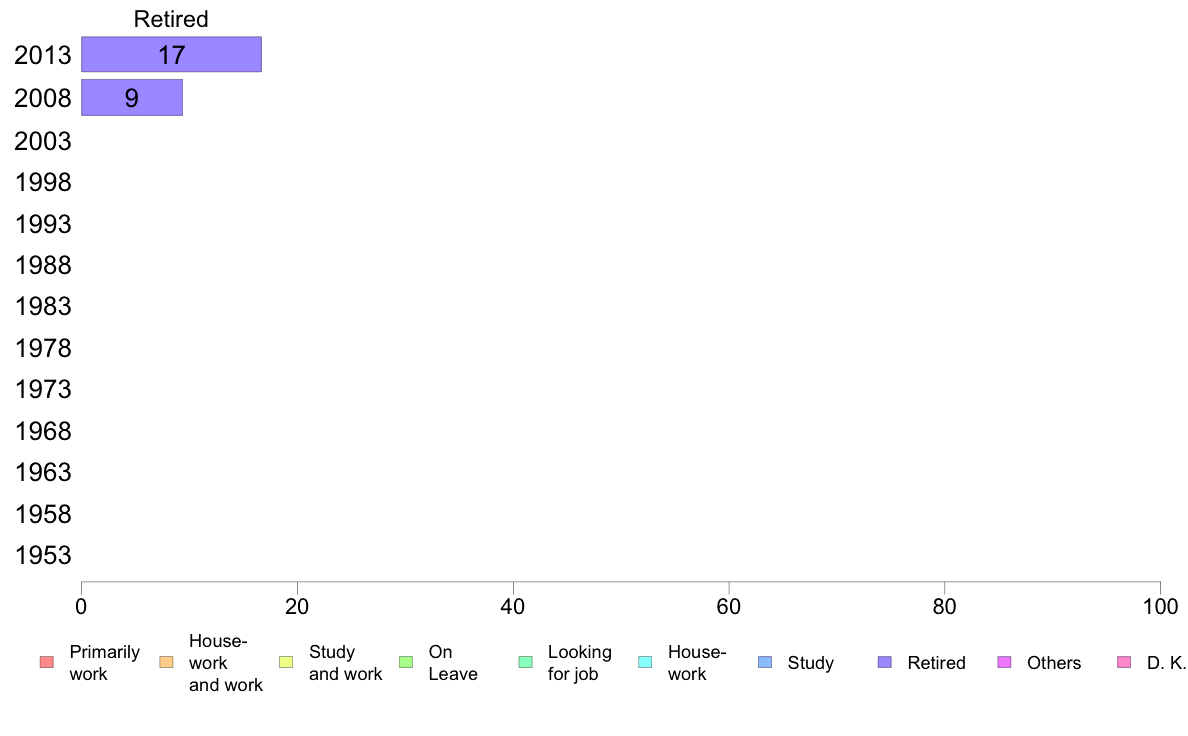Select the 2008 bar showing 9
Screen dimensions: 1188x736
click(x=132, y=98)
